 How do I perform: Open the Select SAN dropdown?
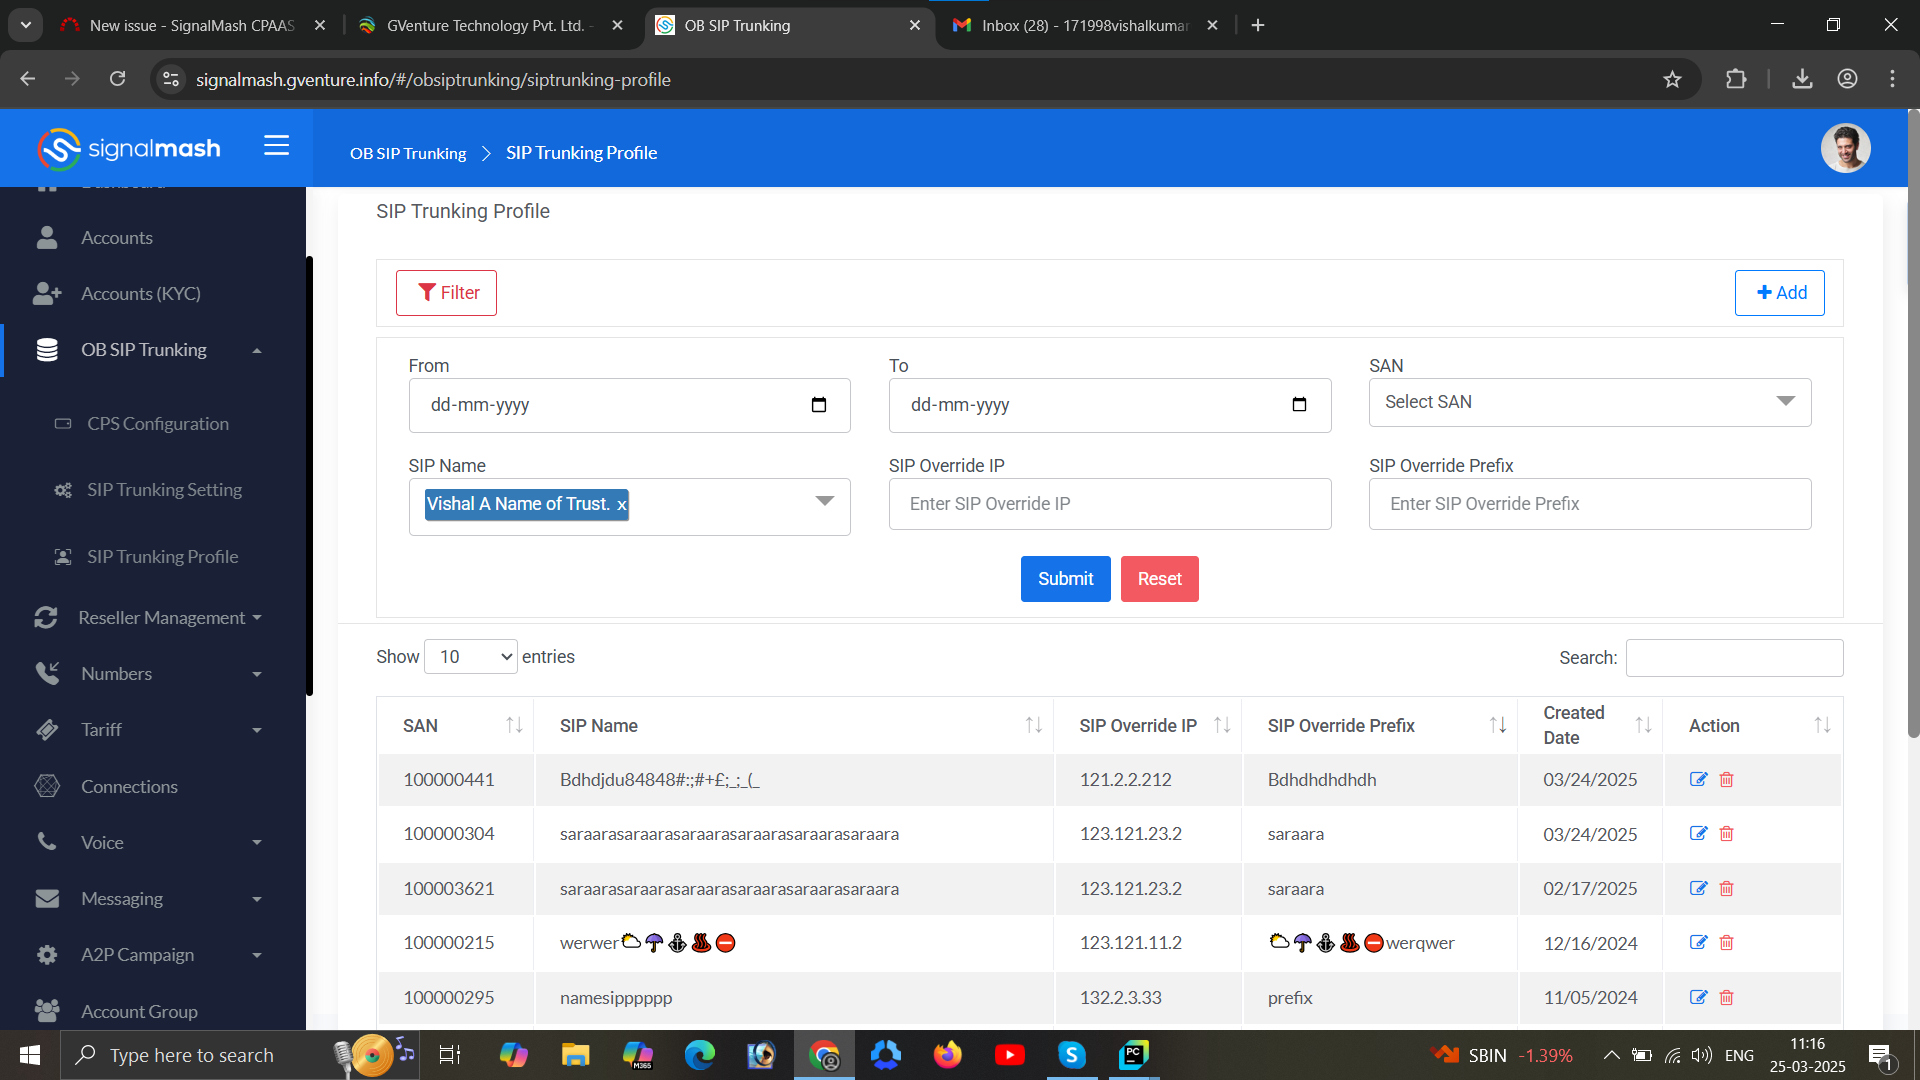tap(1589, 402)
